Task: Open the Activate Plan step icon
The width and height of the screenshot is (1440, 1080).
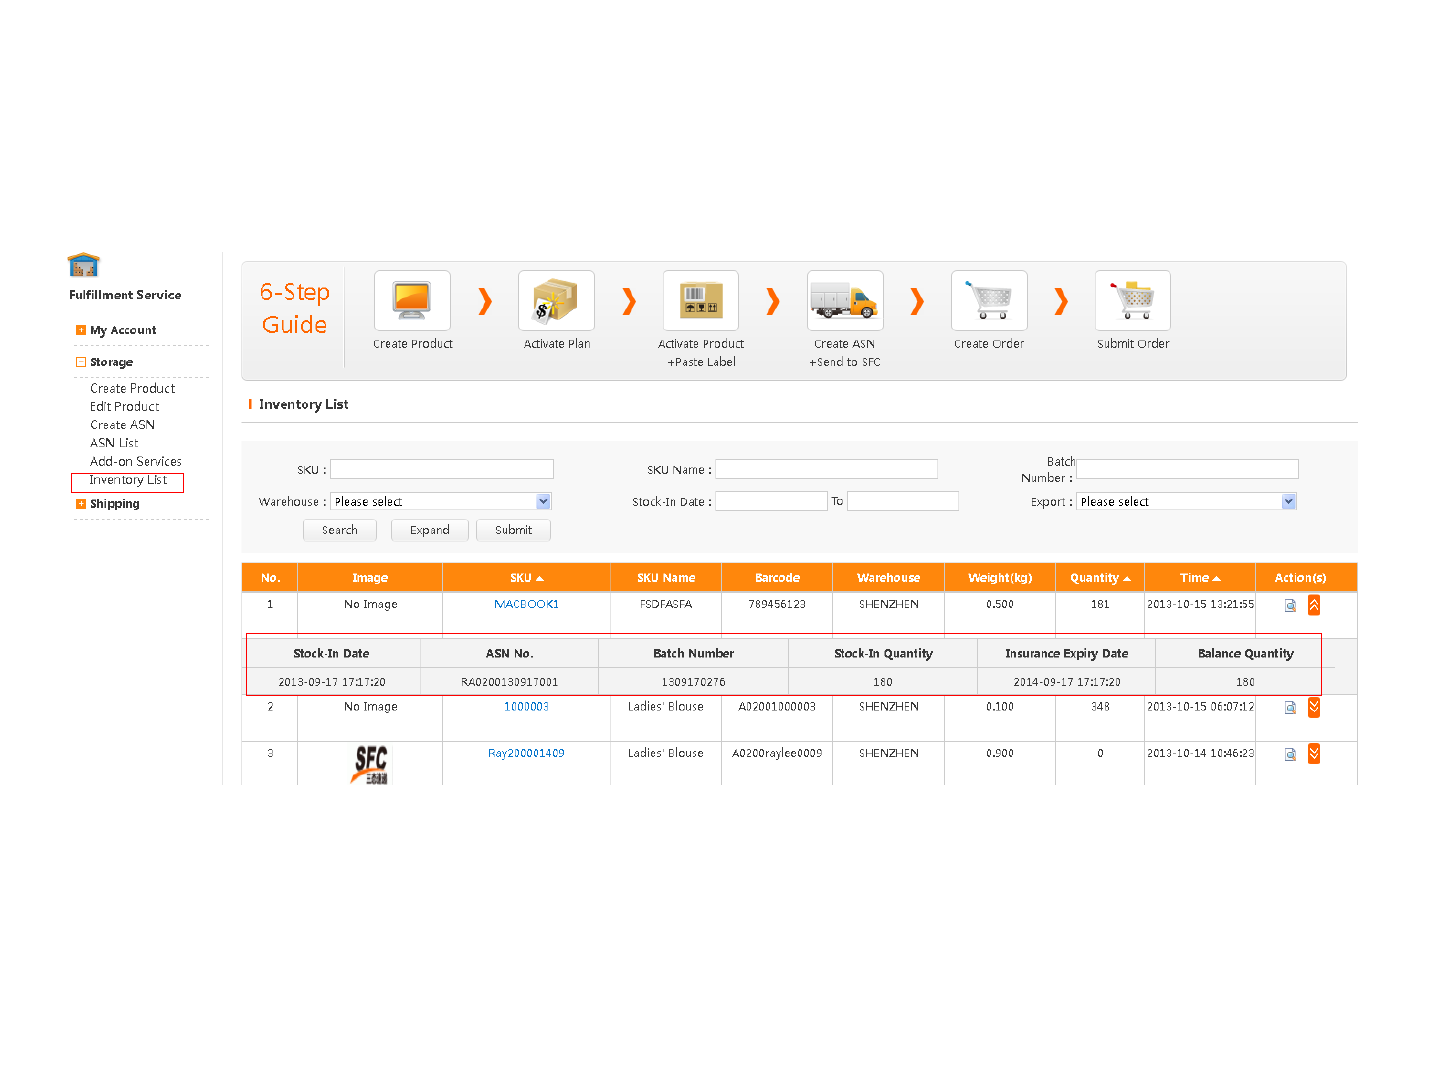Action: [x=556, y=300]
